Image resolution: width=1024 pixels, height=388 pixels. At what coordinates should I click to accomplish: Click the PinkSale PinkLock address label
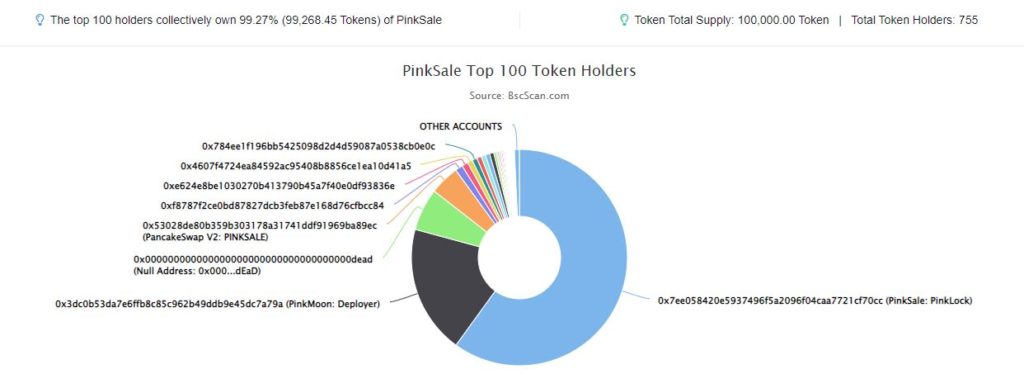pos(815,300)
